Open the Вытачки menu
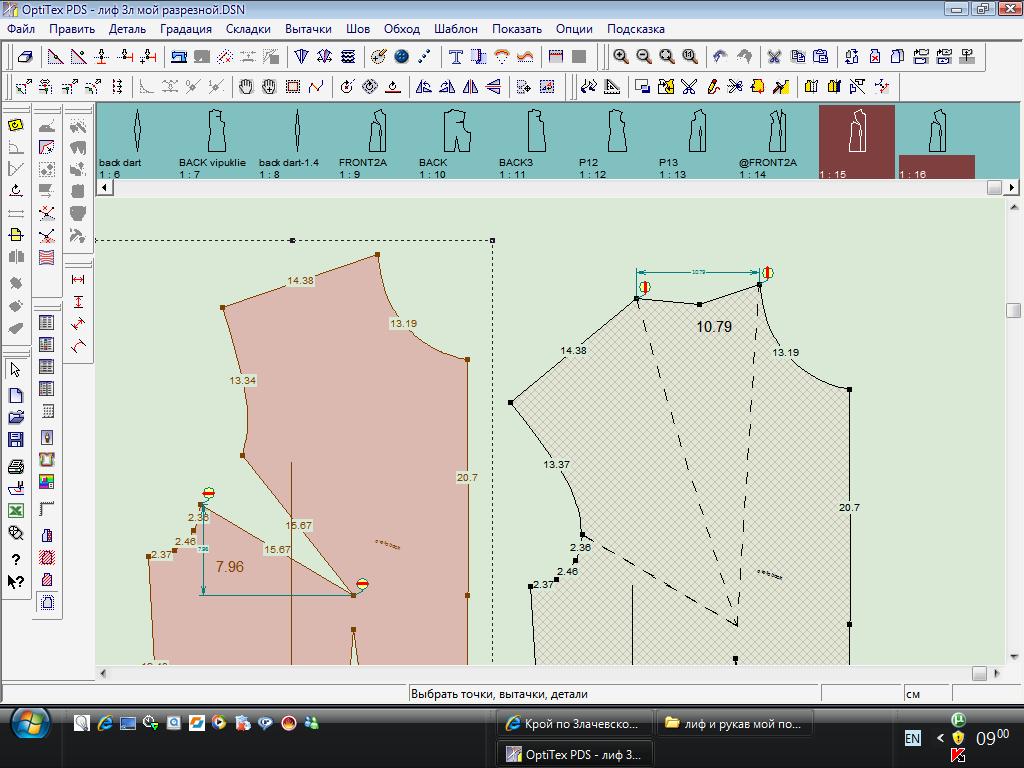This screenshot has height=768, width=1024. tap(308, 29)
